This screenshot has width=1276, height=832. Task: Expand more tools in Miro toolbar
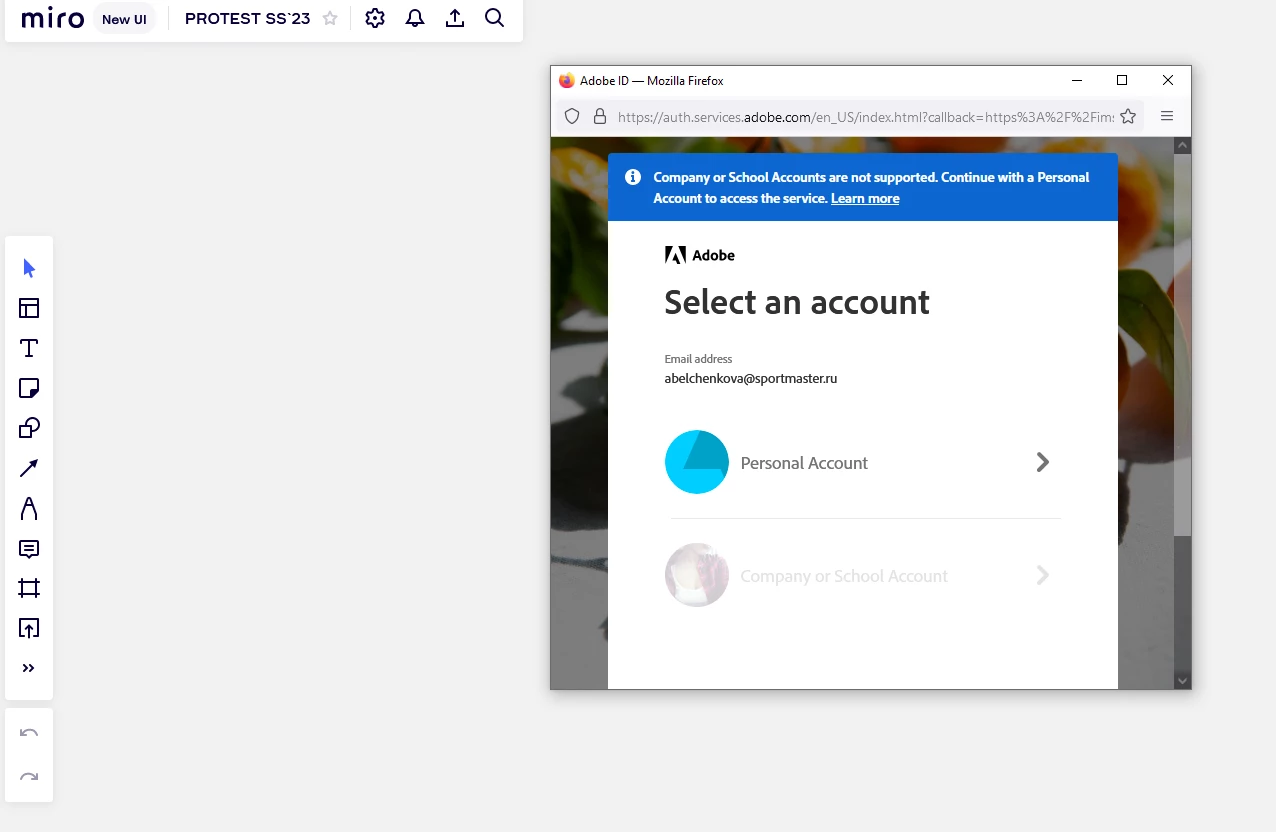coord(29,668)
